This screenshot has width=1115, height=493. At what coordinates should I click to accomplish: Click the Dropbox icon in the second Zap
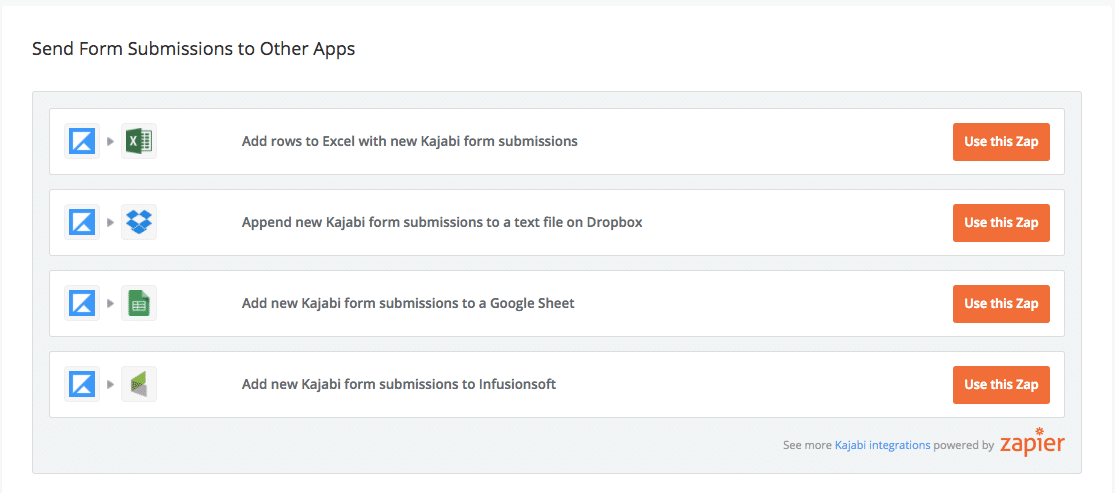(139, 222)
